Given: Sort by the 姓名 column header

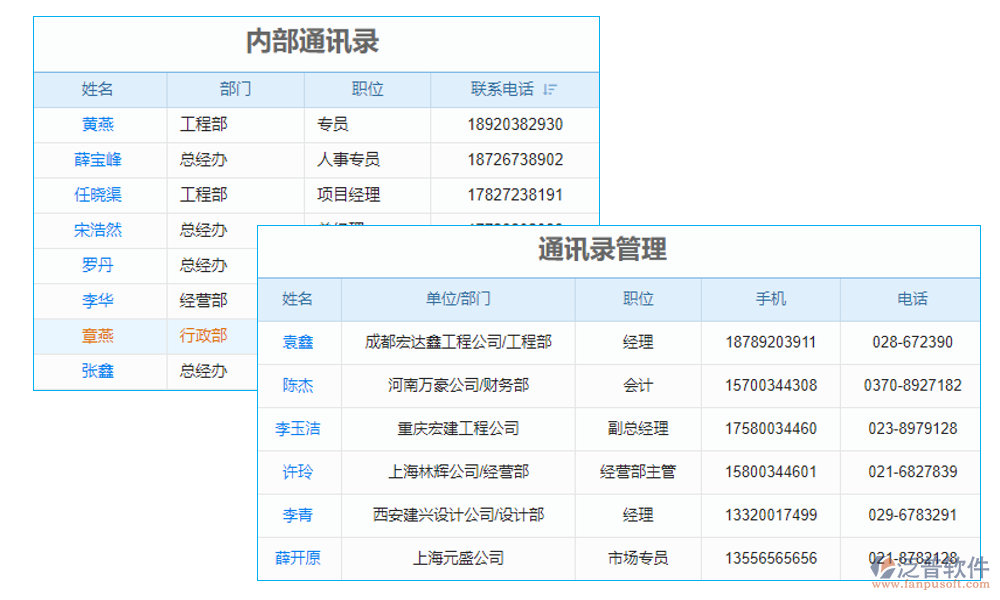Looking at the screenshot, I should click(x=99, y=89).
